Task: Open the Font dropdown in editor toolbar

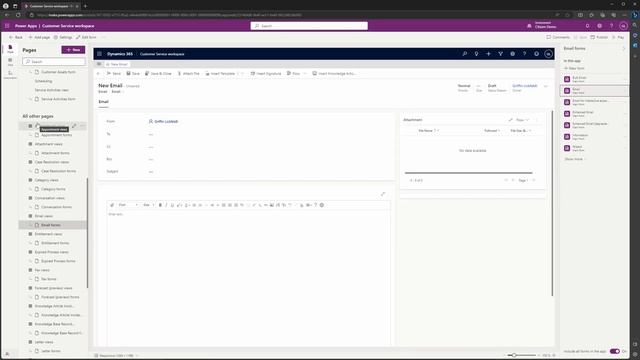Action: (x=128, y=205)
